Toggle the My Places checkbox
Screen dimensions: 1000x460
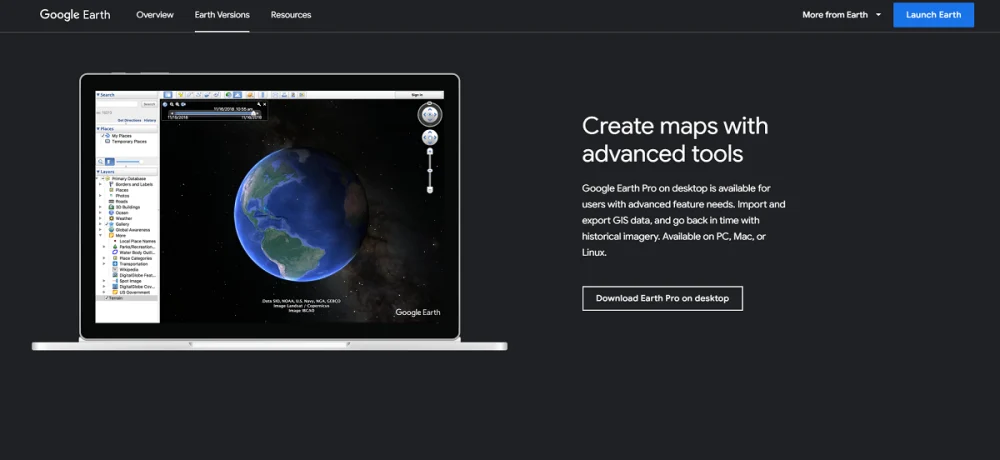[103, 136]
